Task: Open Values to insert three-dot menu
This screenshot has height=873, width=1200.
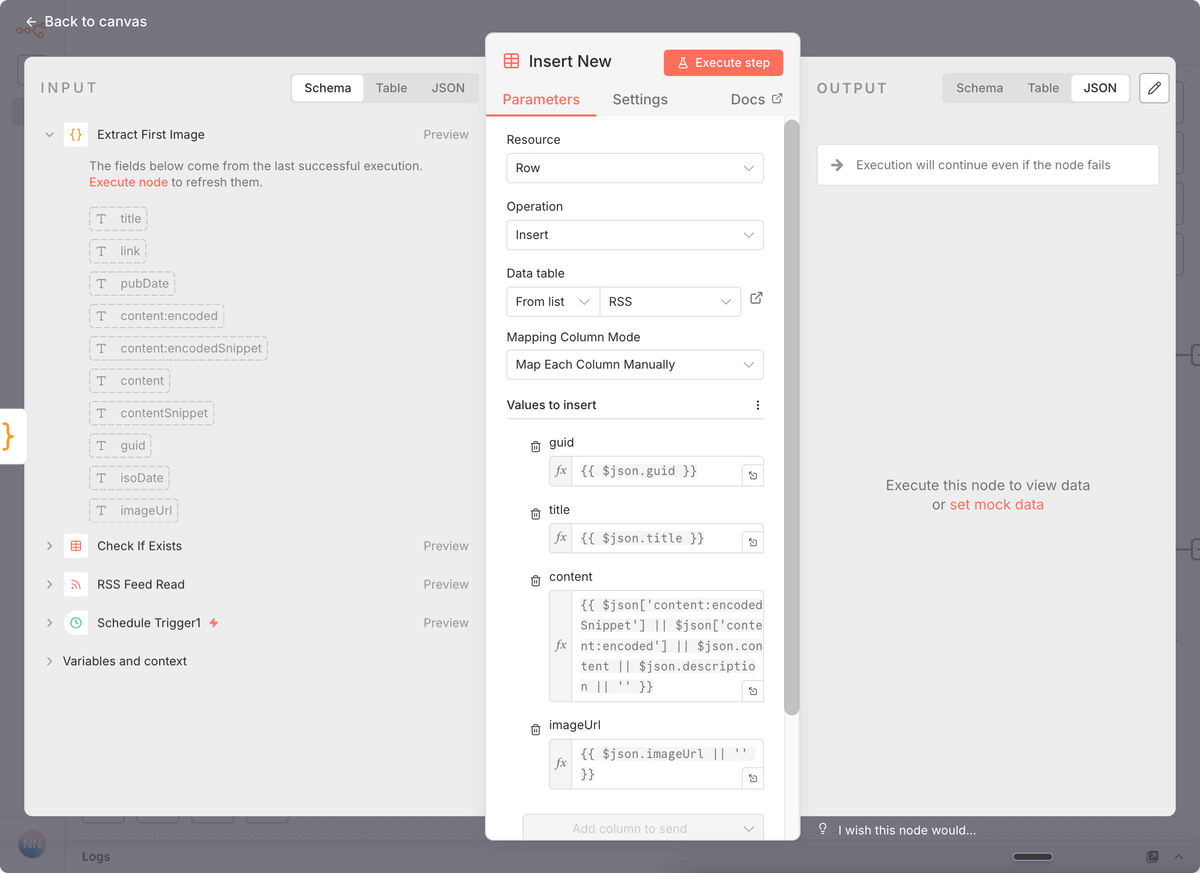Action: (x=757, y=405)
